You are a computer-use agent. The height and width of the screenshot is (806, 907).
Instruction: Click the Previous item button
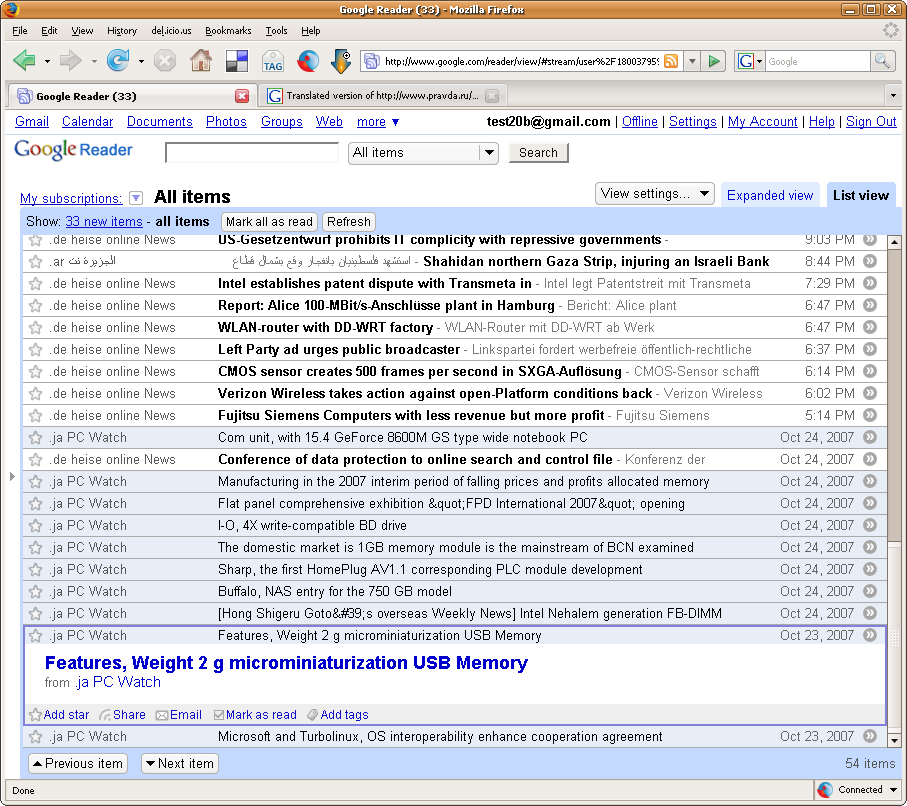click(78, 763)
